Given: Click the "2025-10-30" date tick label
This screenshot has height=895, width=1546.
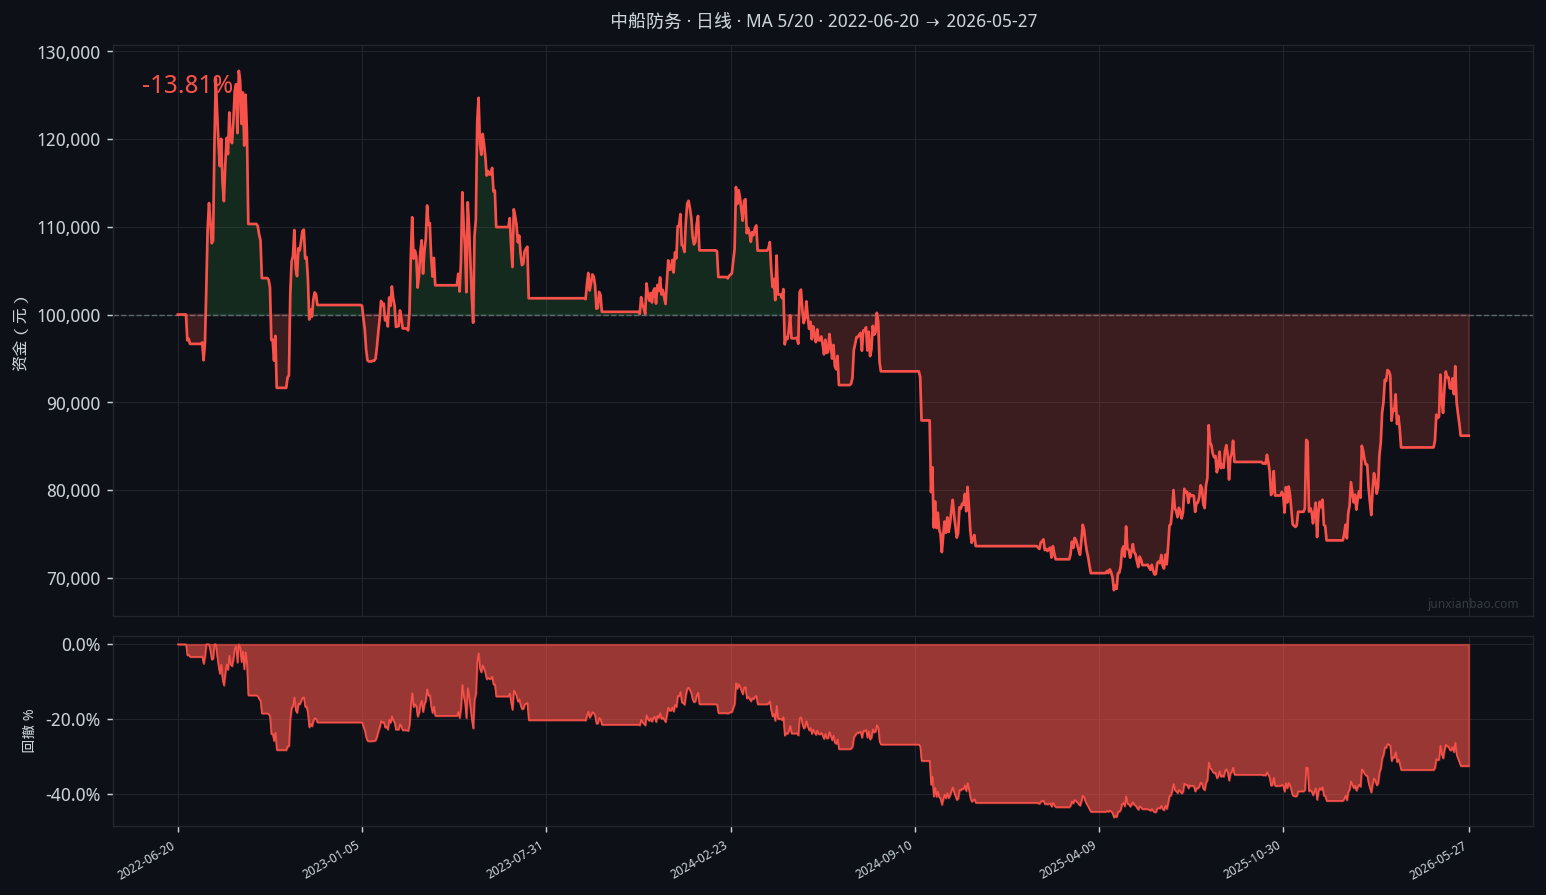Looking at the screenshot, I should tap(1252, 860).
